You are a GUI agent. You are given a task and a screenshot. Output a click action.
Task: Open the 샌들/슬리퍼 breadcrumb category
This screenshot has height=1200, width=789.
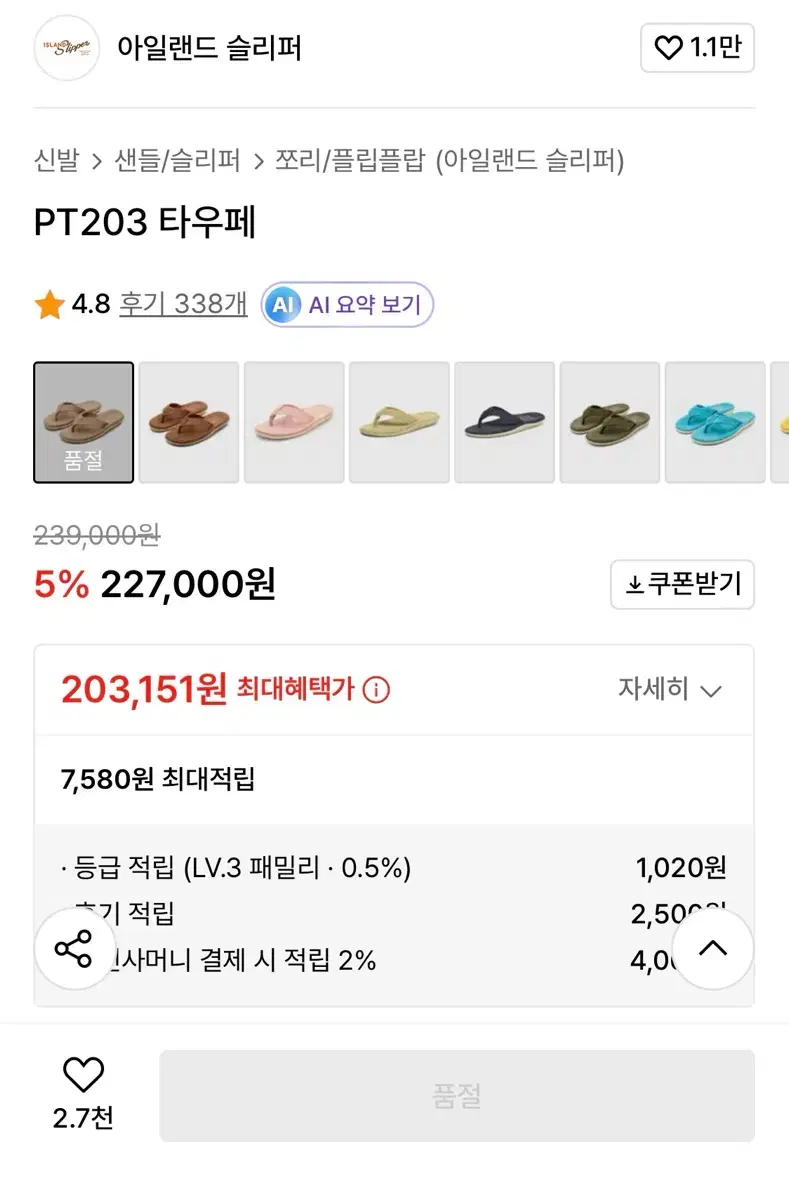click(178, 160)
